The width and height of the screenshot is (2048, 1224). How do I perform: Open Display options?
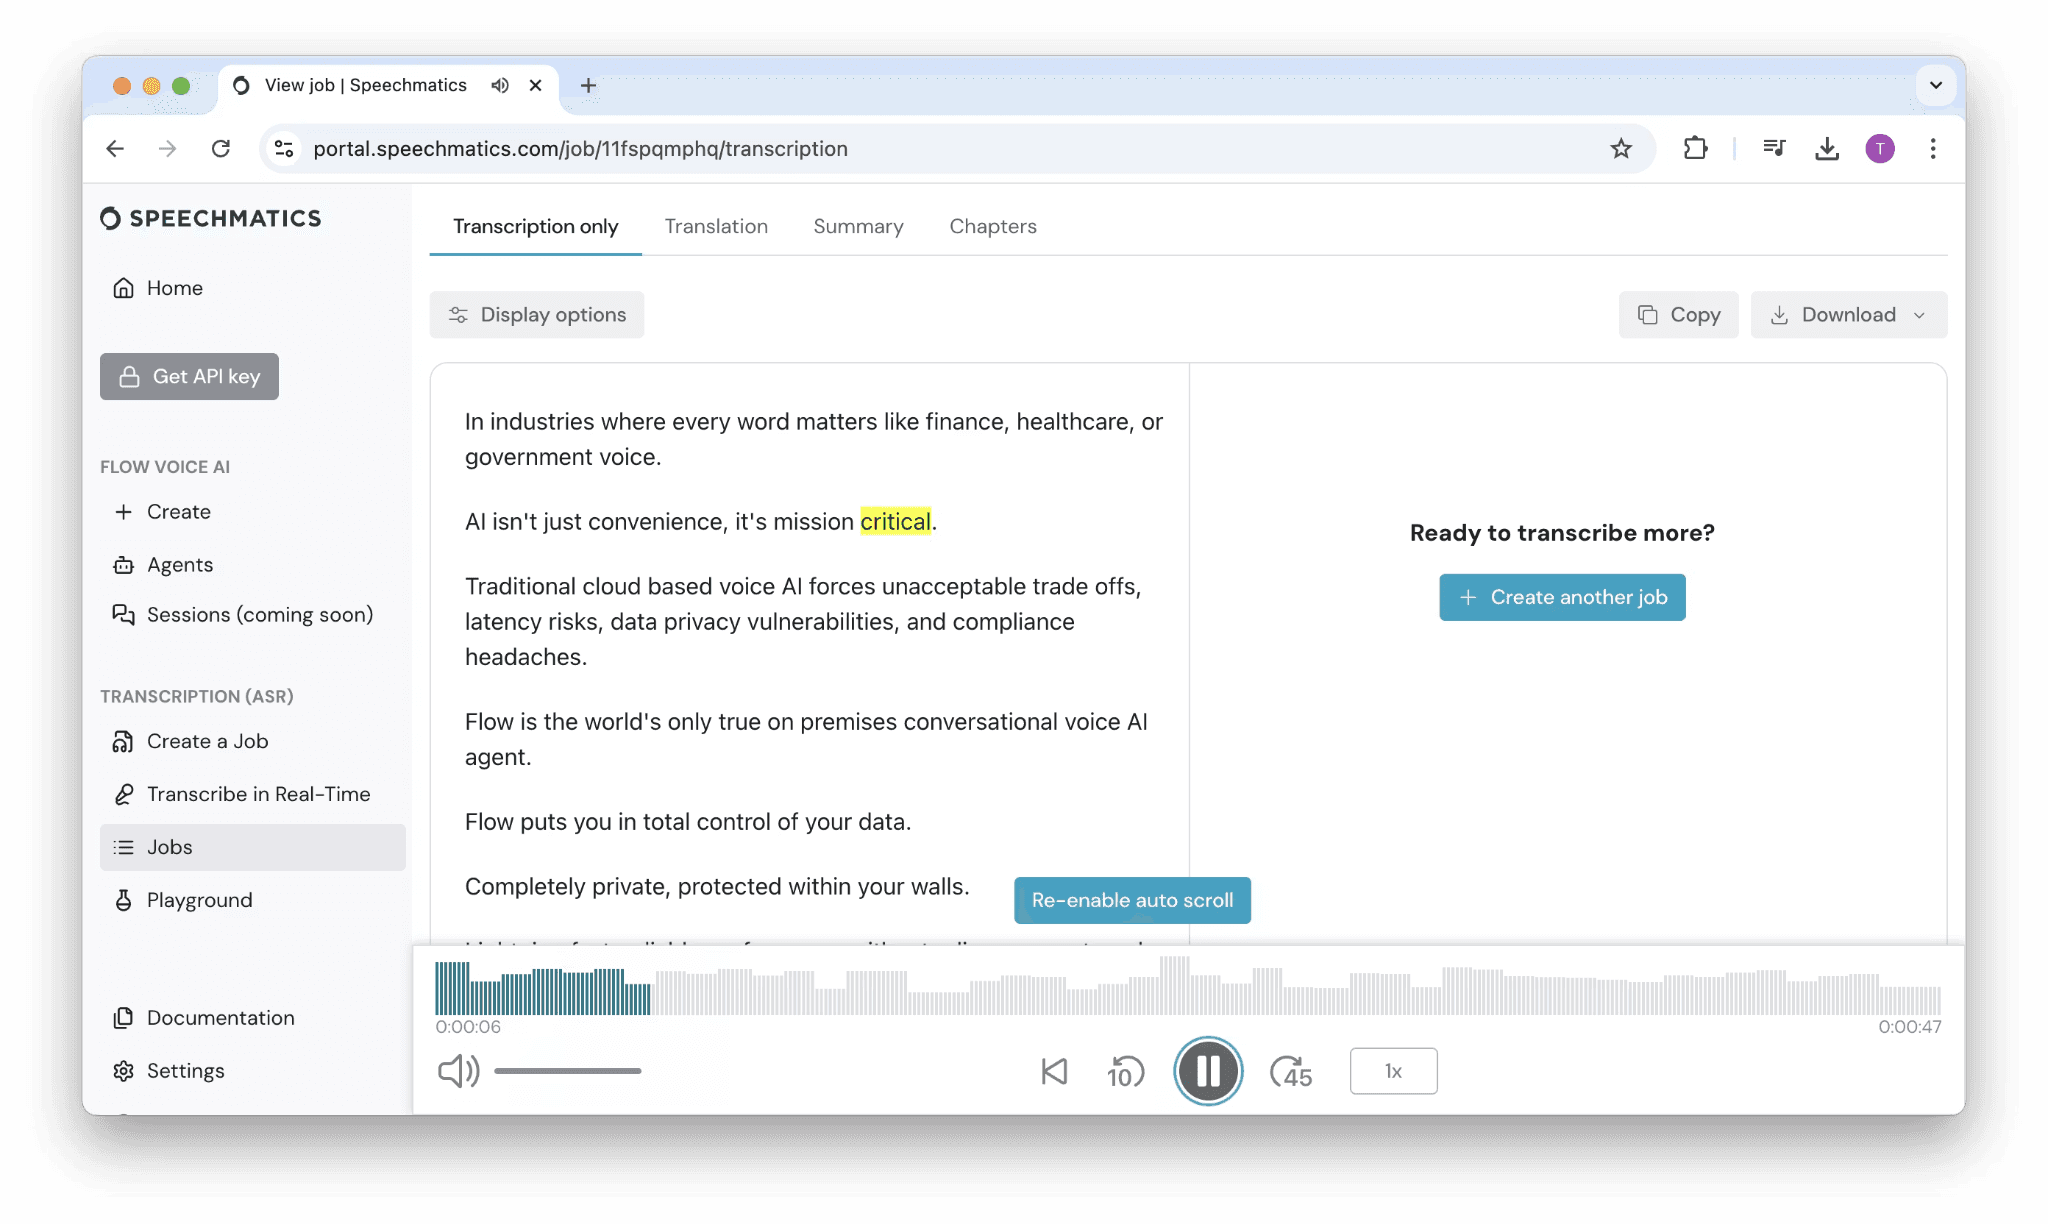pyautogui.click(x=537, y=315)
